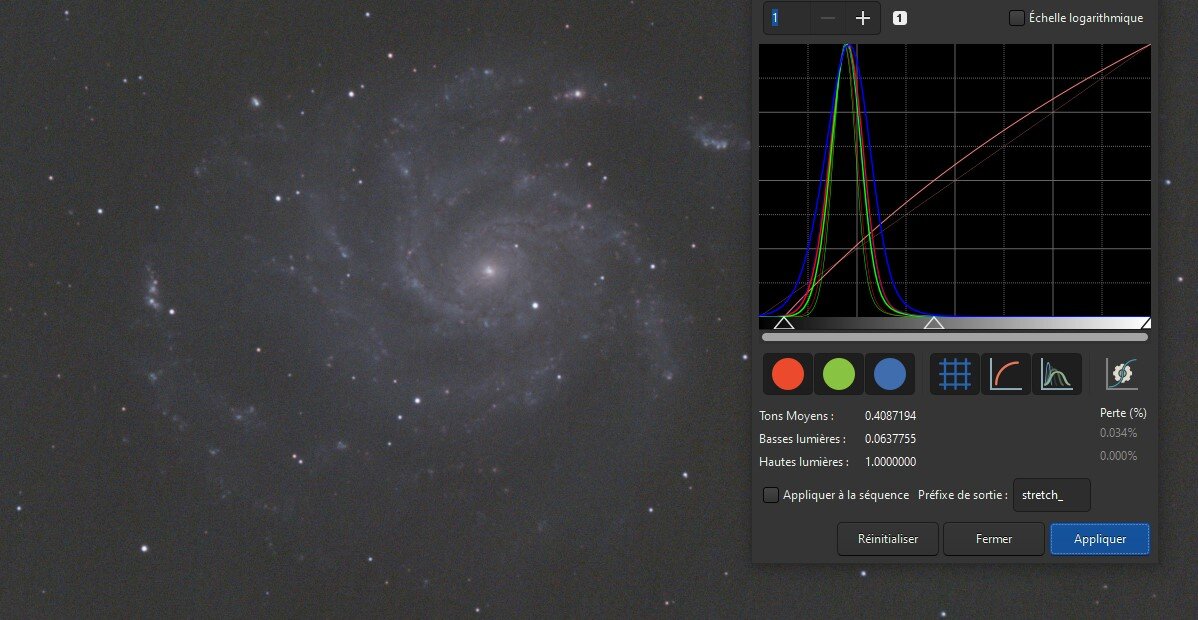Click the midtones slider triangle handle
This screenshot has width=1198, height=620.
pos(934,323)
